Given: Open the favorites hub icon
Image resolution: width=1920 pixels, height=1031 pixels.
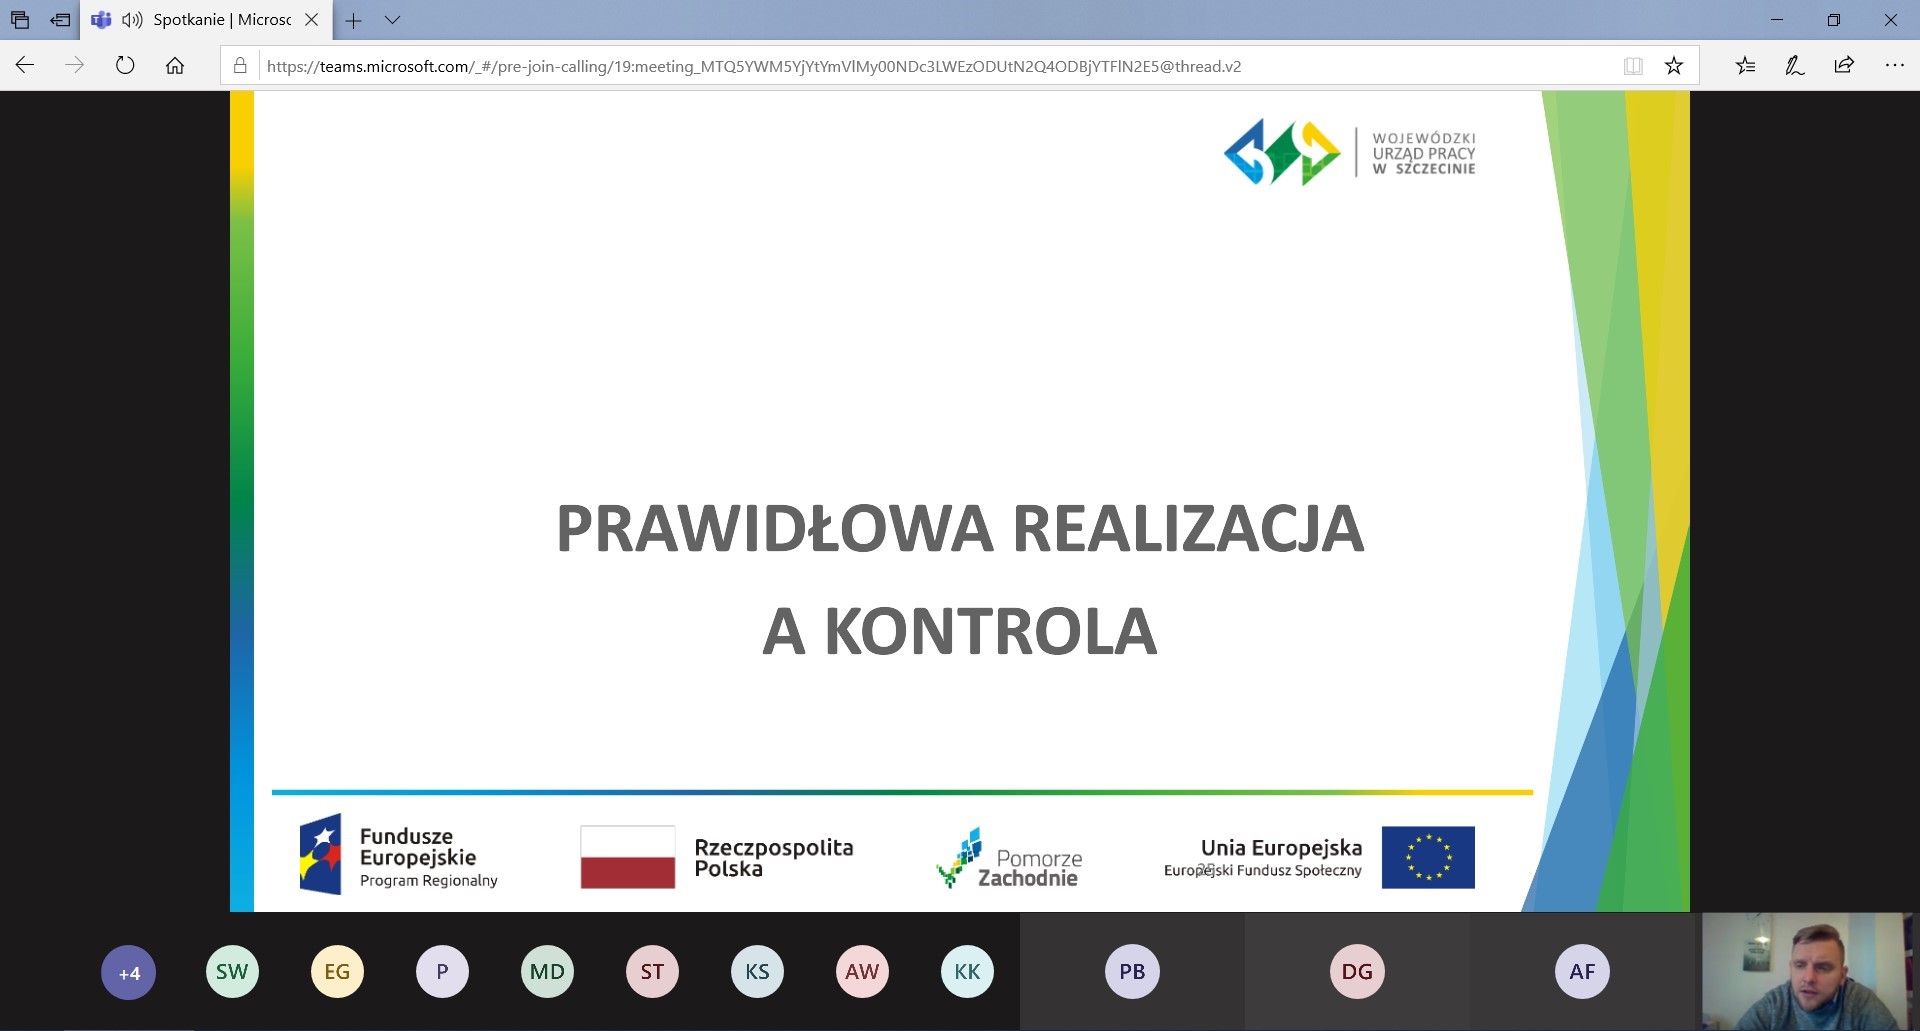Looking at the screenshot, I should point(1745,66).
